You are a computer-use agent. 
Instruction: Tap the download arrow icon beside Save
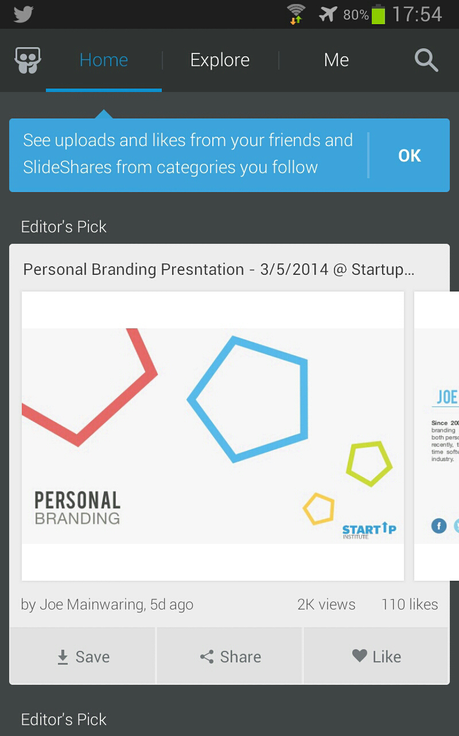(x=62, y=657)
